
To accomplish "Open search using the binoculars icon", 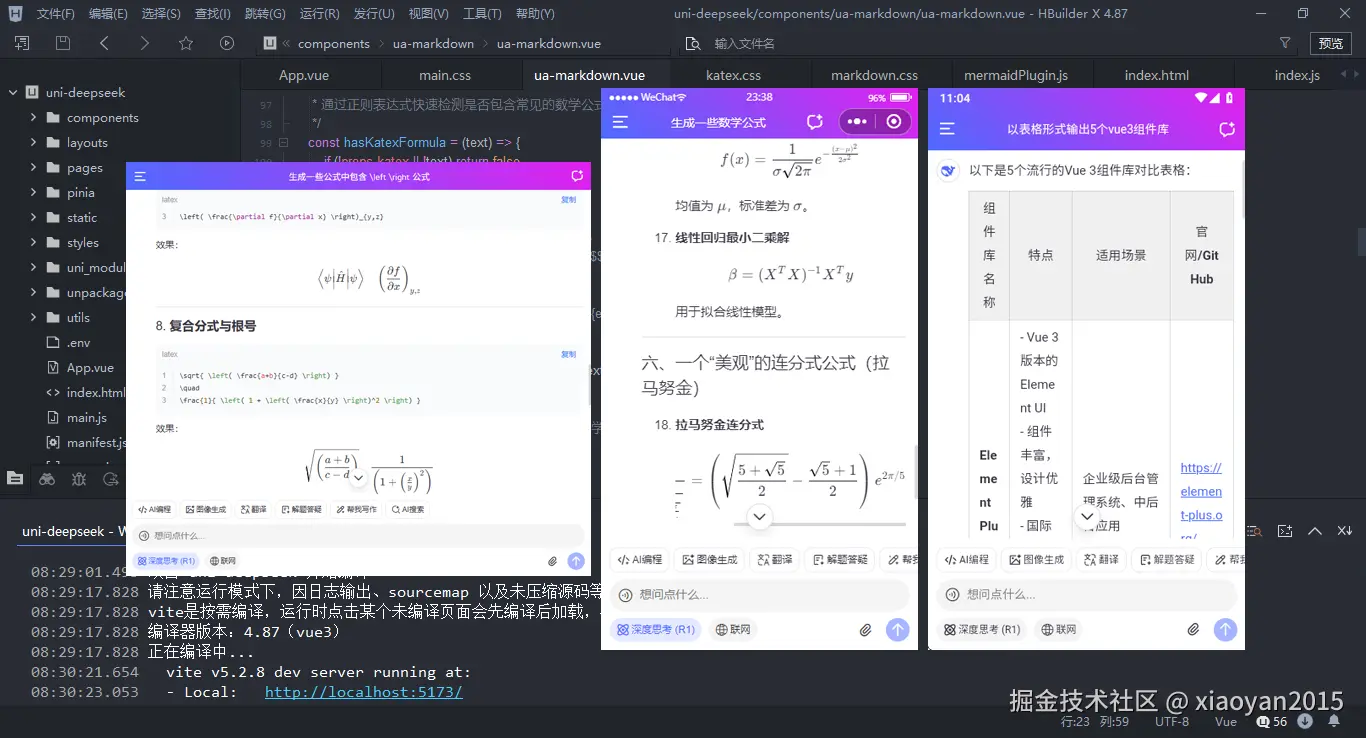I will tap(46, 478).
